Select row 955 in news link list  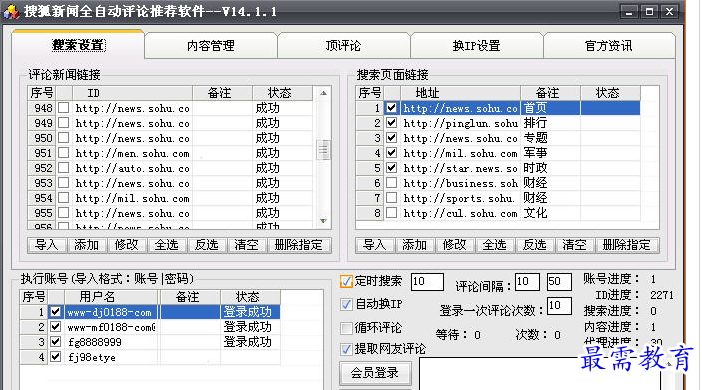click(x=170, y=213)
